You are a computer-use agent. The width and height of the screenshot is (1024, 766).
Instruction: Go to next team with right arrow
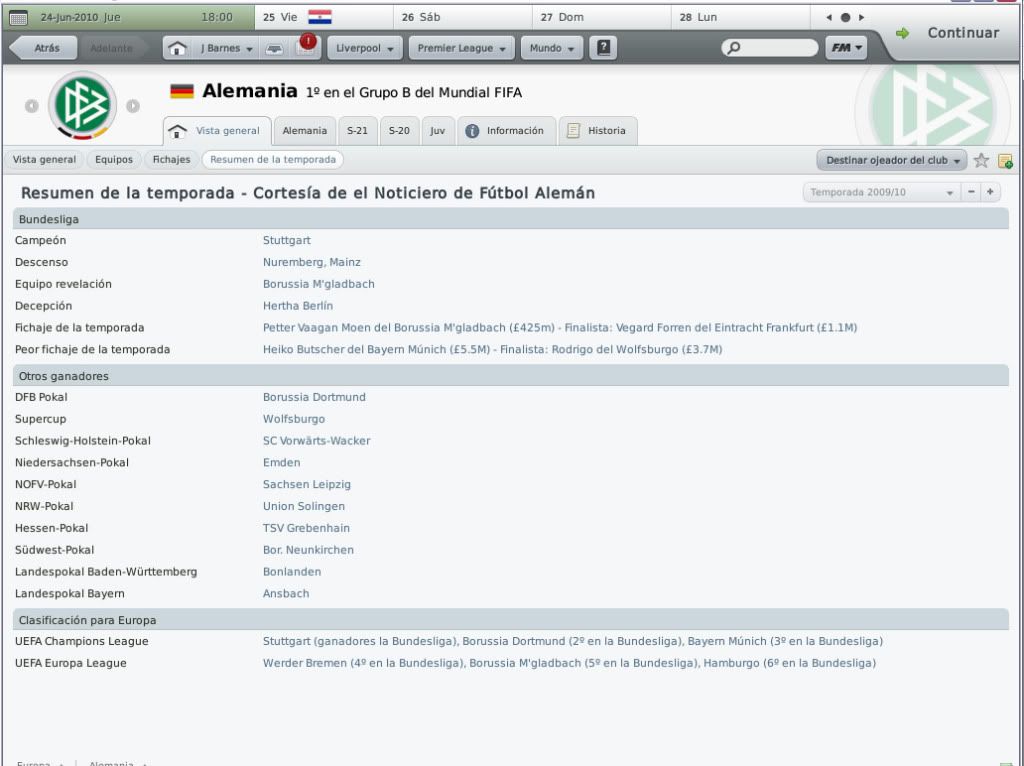tap(133, 106)
